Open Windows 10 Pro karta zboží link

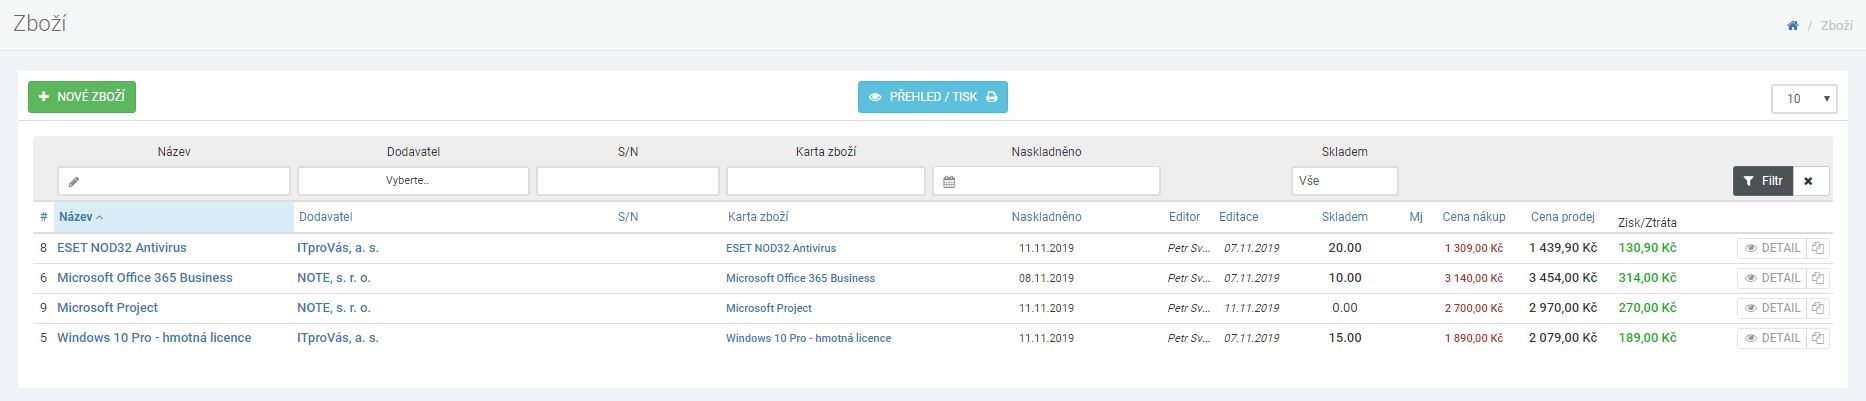[x=808, y=338]
